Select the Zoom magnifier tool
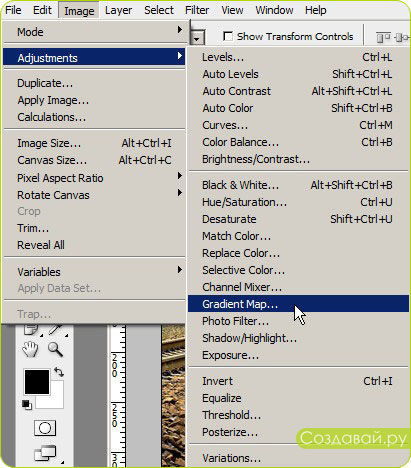 pyautogui.click(x=55, y=349)
